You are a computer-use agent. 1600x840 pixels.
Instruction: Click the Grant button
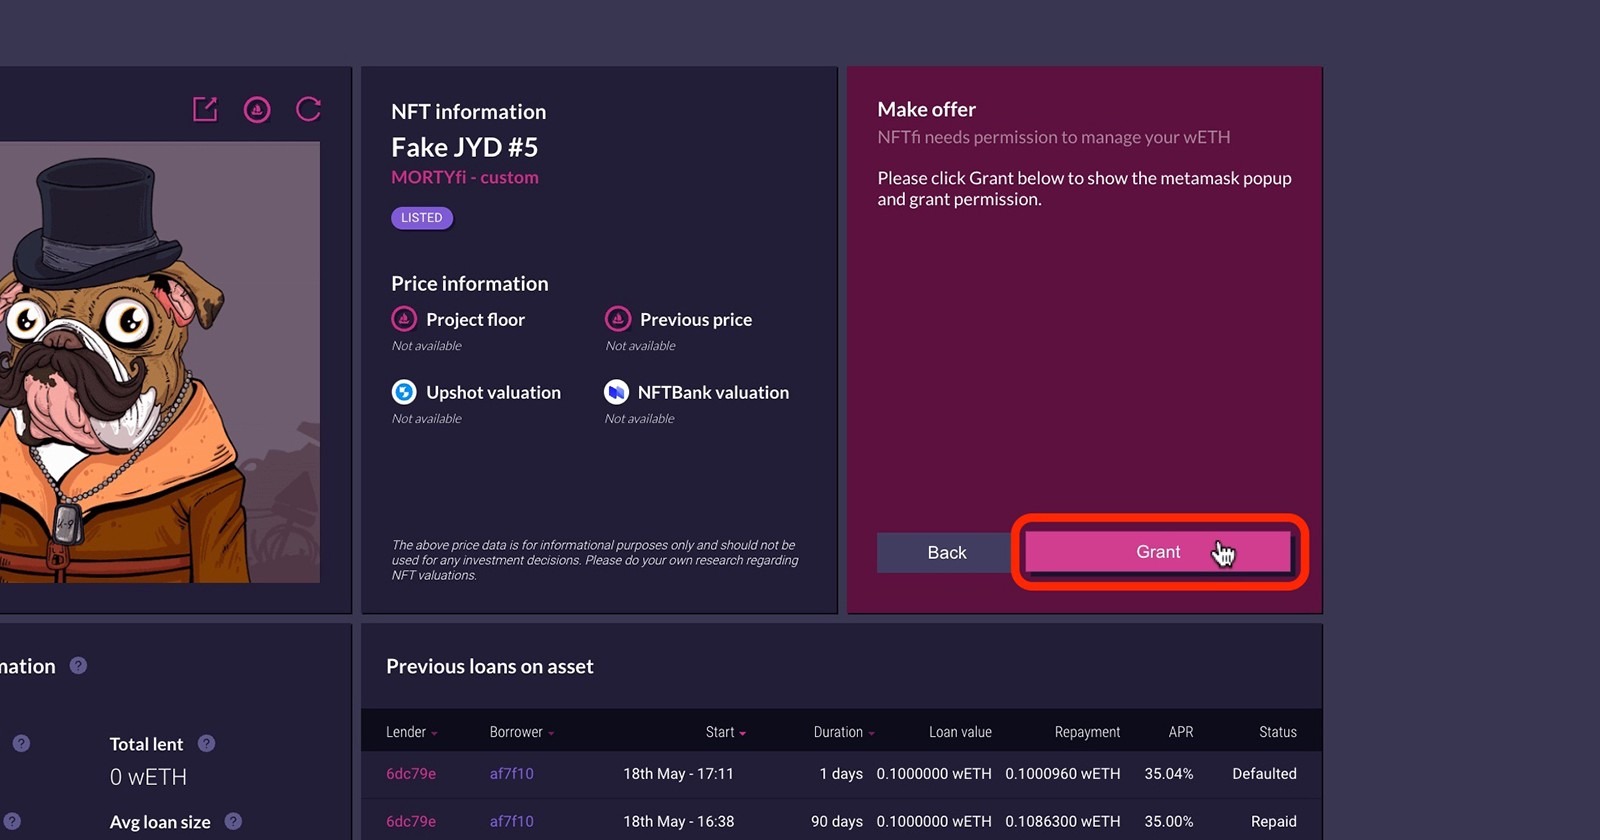pyautogui.click(x=1158, y=552)
